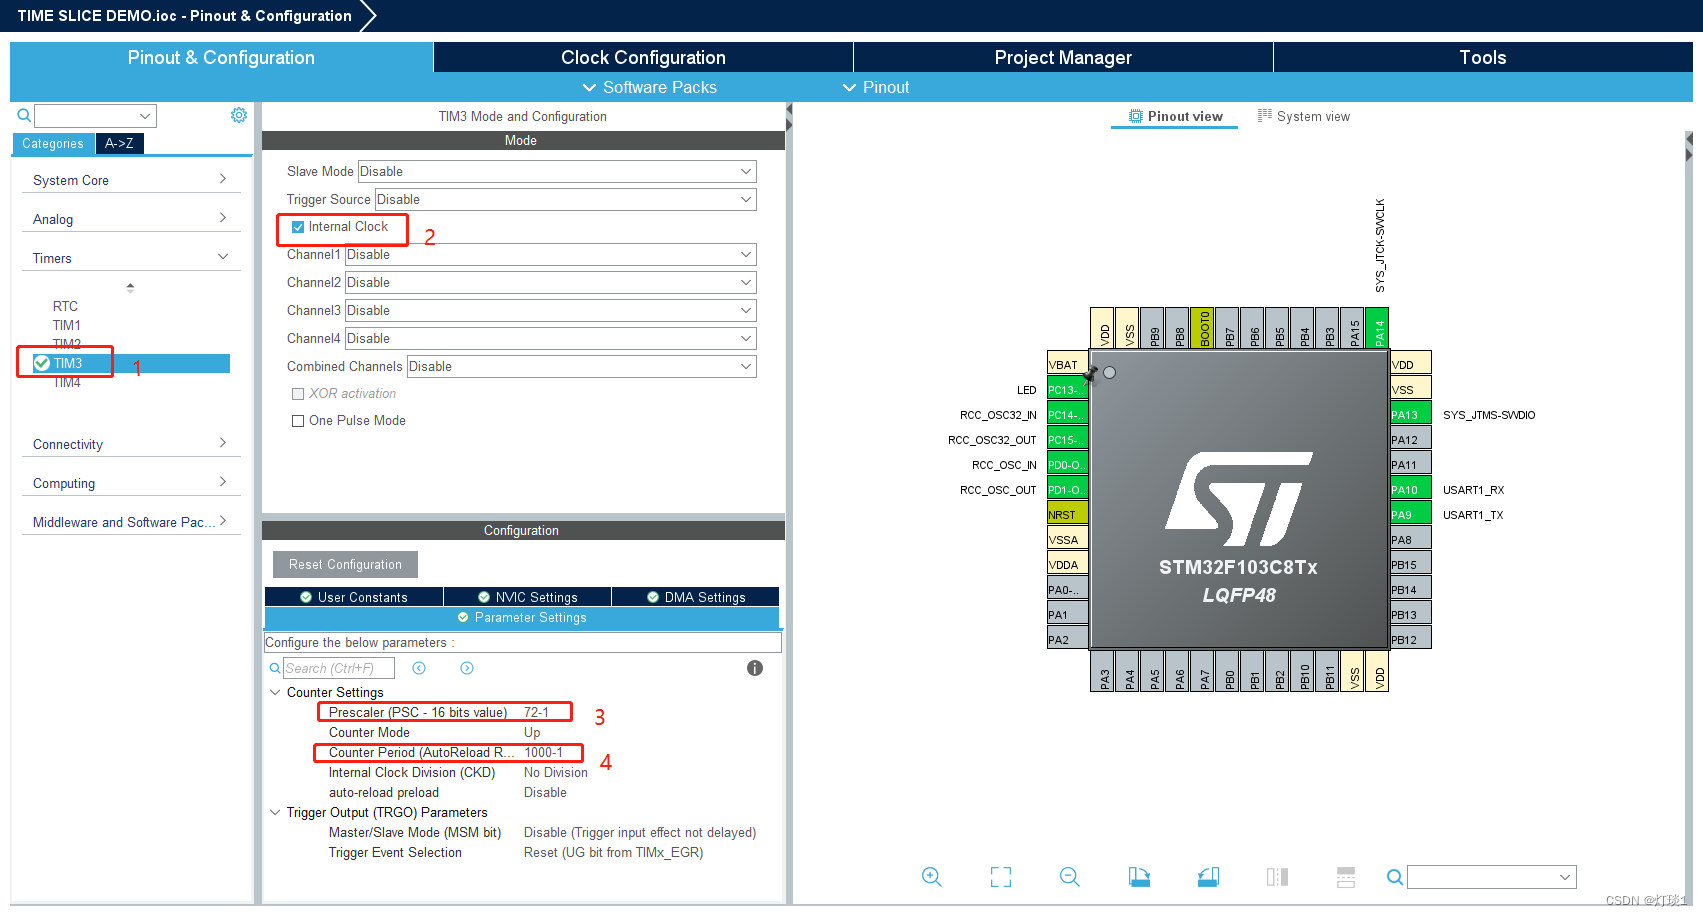Open the Channel4 dropdown

point(551,338)
